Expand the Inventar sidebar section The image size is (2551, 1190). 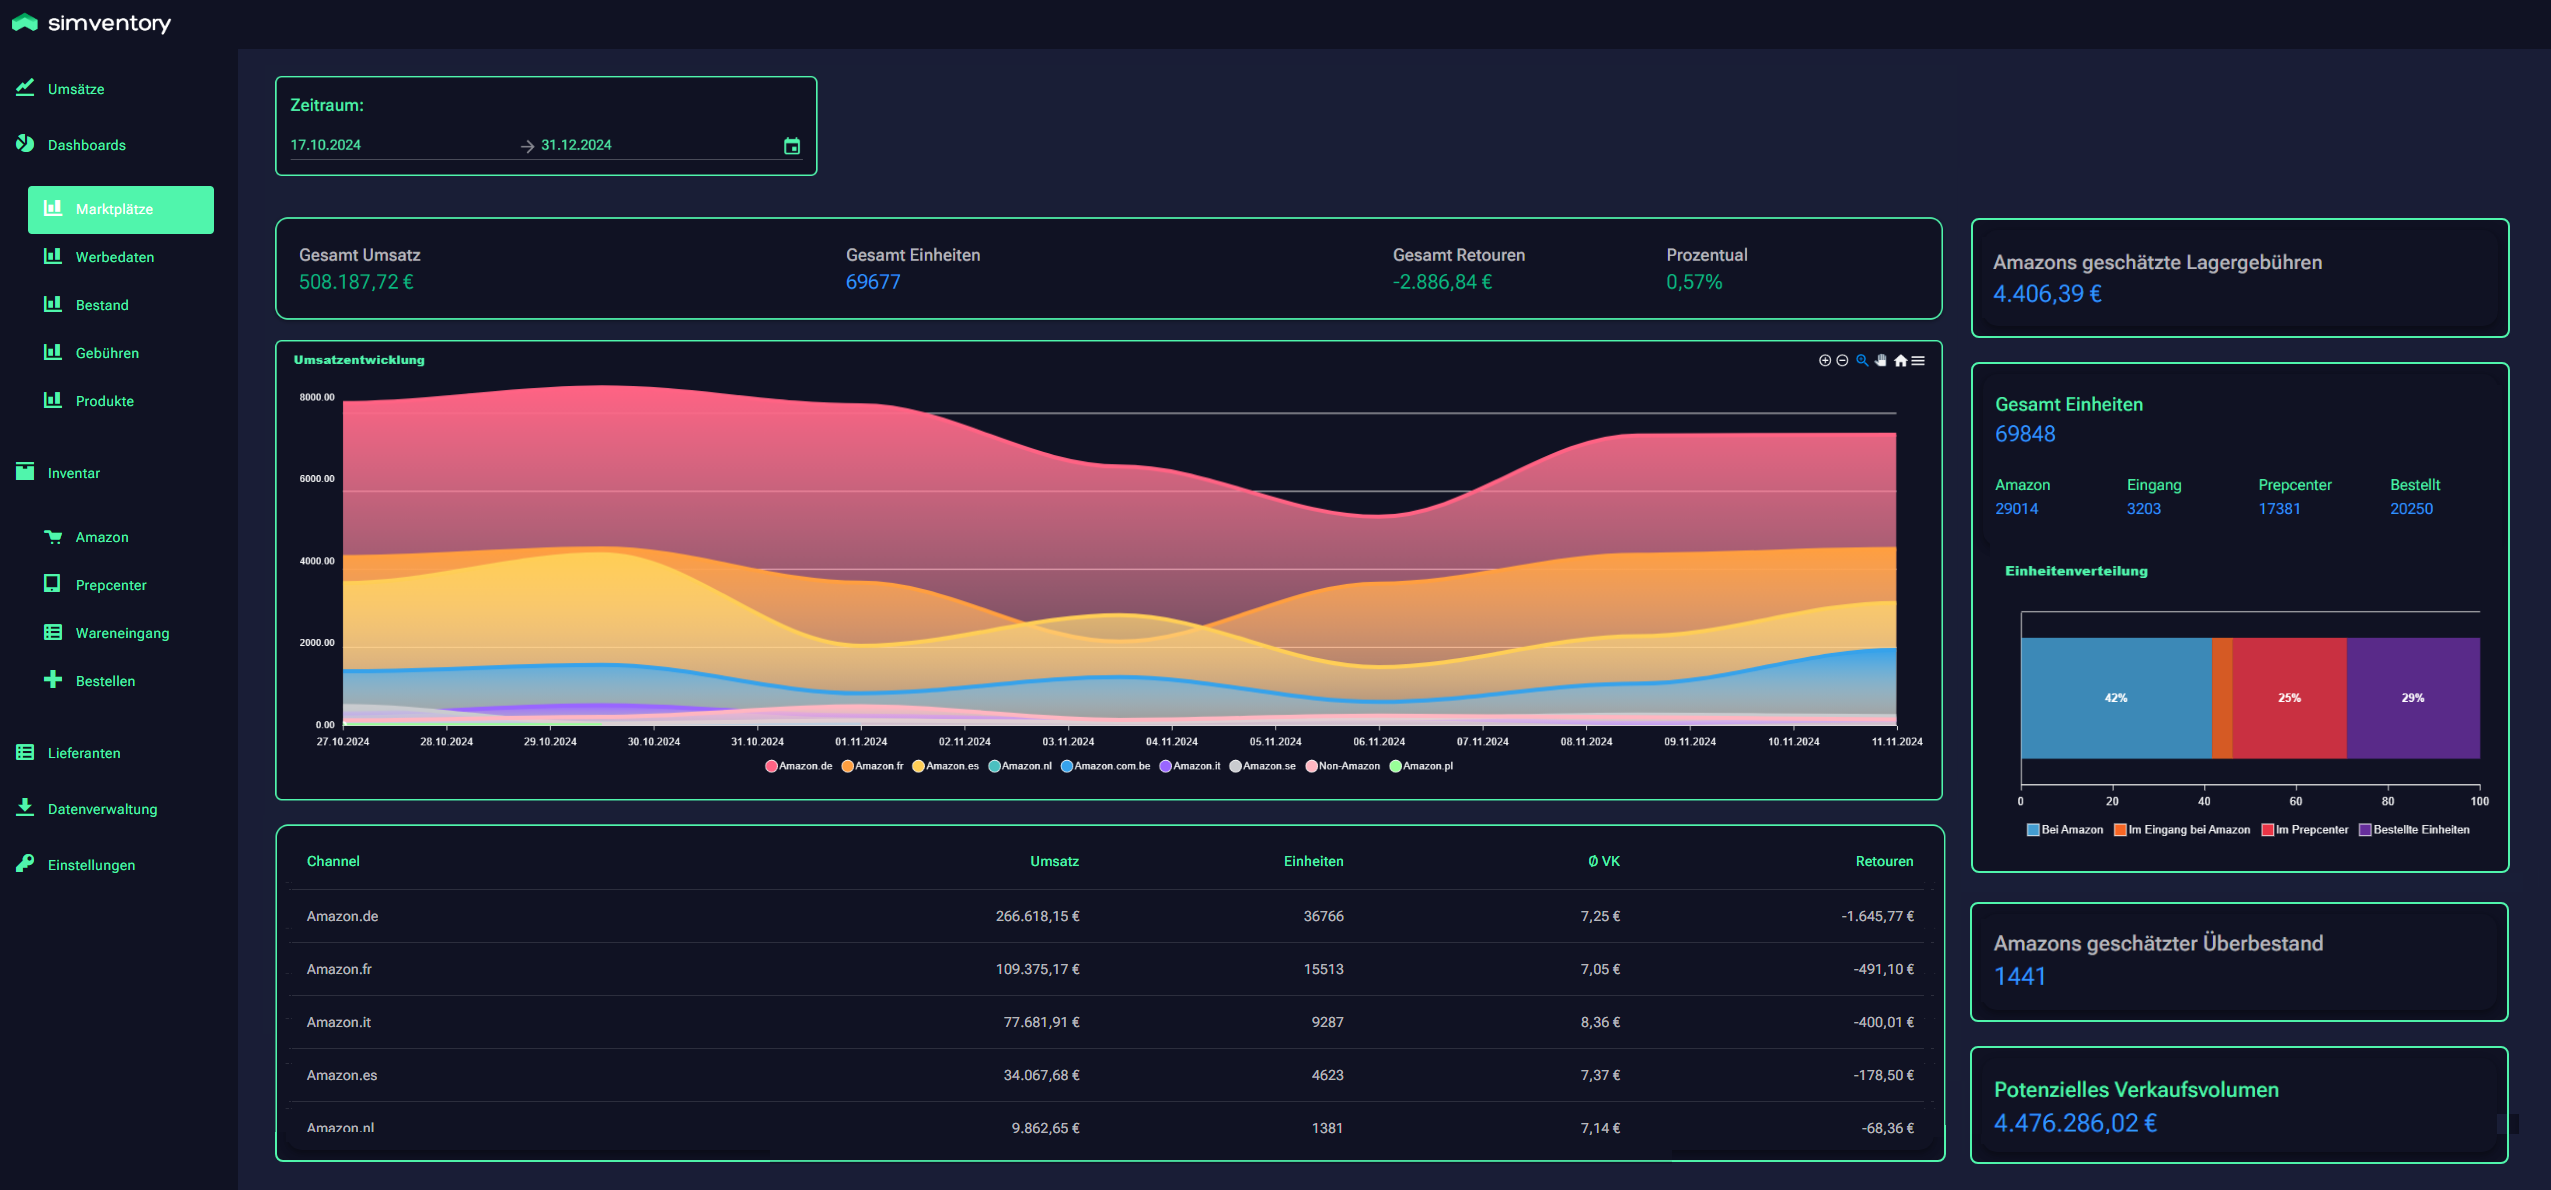coord(73,473)
